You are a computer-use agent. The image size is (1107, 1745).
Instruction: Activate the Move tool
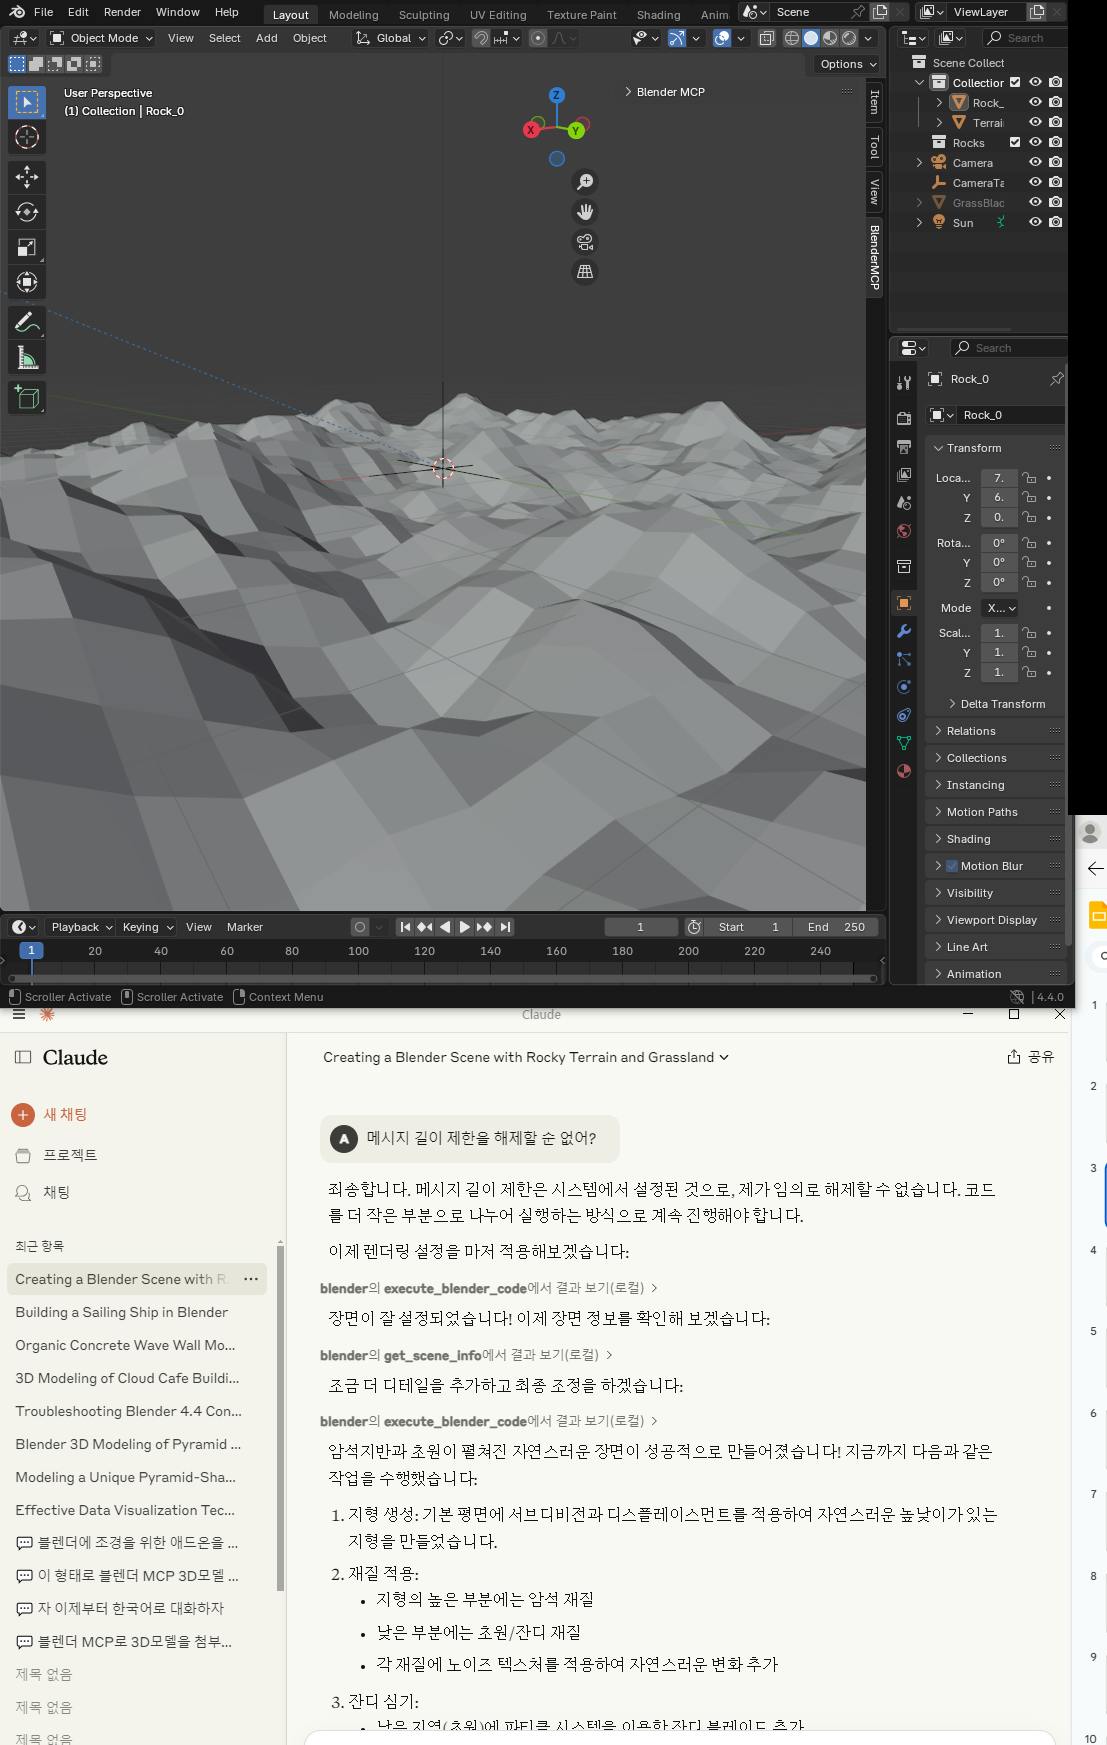27,177
